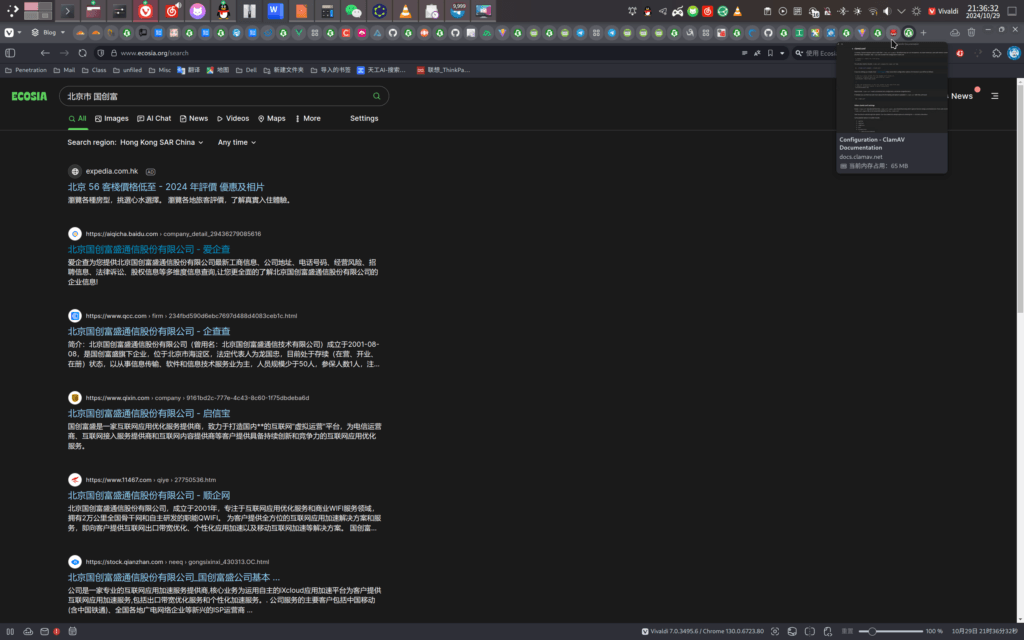This screenshot has height=640, width=1024.
Task: Click the Wi-Fi network tray icon
Action: click(872, 11)
